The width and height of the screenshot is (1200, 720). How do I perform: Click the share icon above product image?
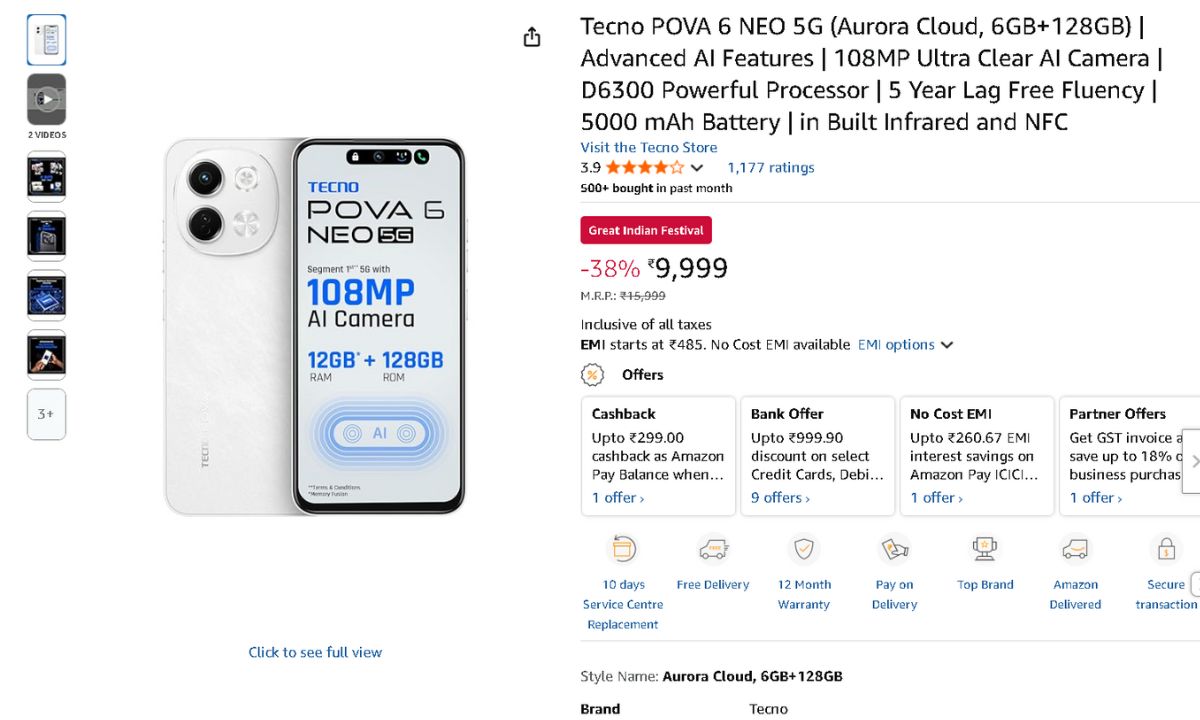point(532,37)
